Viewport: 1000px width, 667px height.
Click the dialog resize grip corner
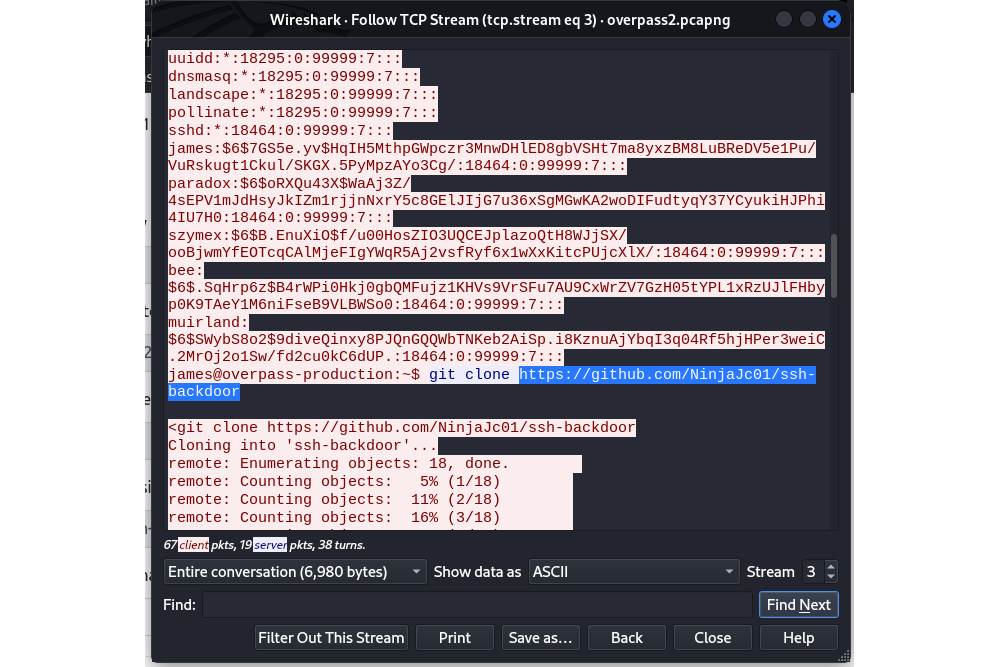(x=844, y=656)
